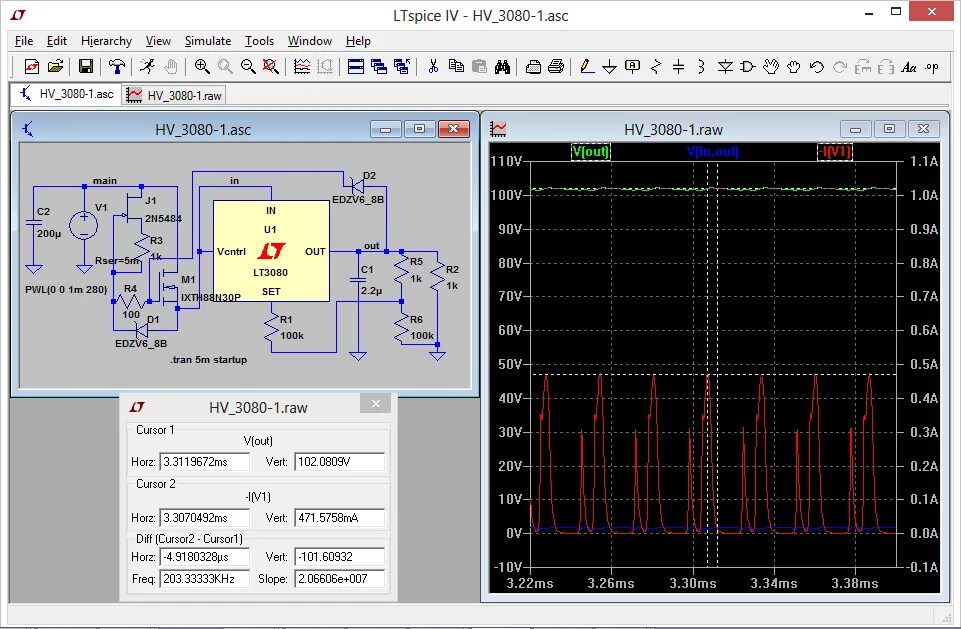Image resolution: width=961 pixels, height=629 pixels.
Task: Open the Help menu
Action: pos(358,40)
